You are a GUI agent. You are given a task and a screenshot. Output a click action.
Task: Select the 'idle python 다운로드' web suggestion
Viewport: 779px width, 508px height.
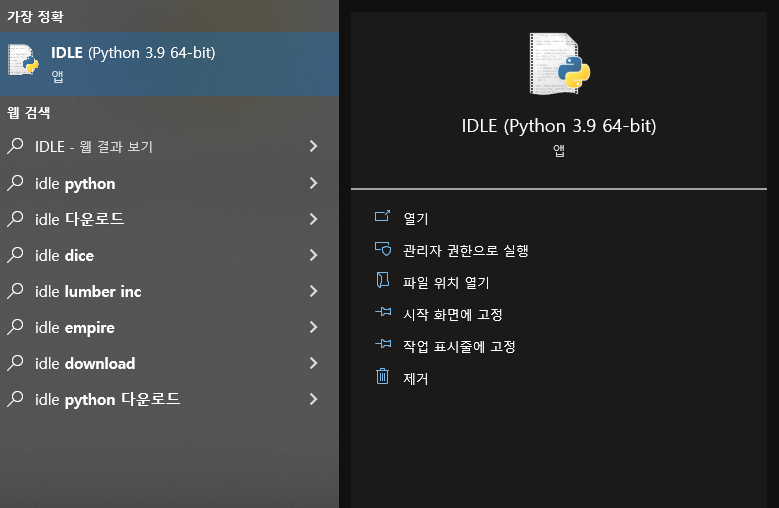[x=169, y=399]
